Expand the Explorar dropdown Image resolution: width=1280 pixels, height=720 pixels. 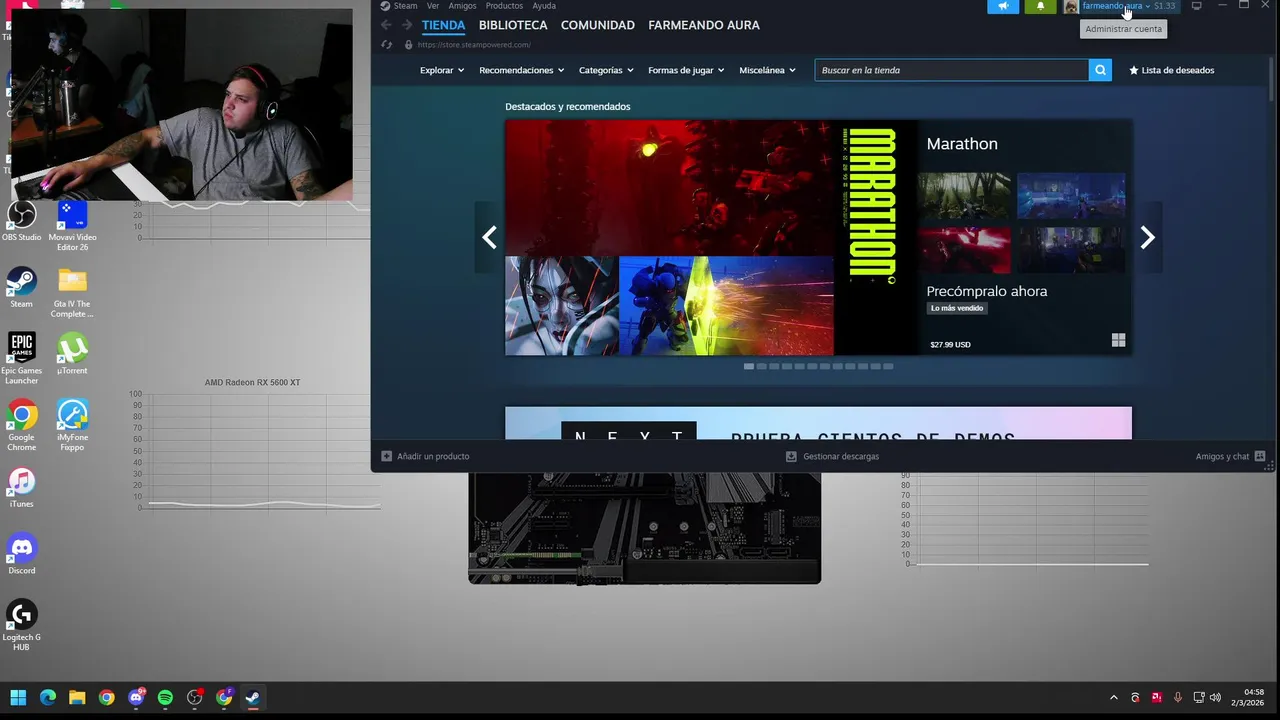tap(442, 70)
